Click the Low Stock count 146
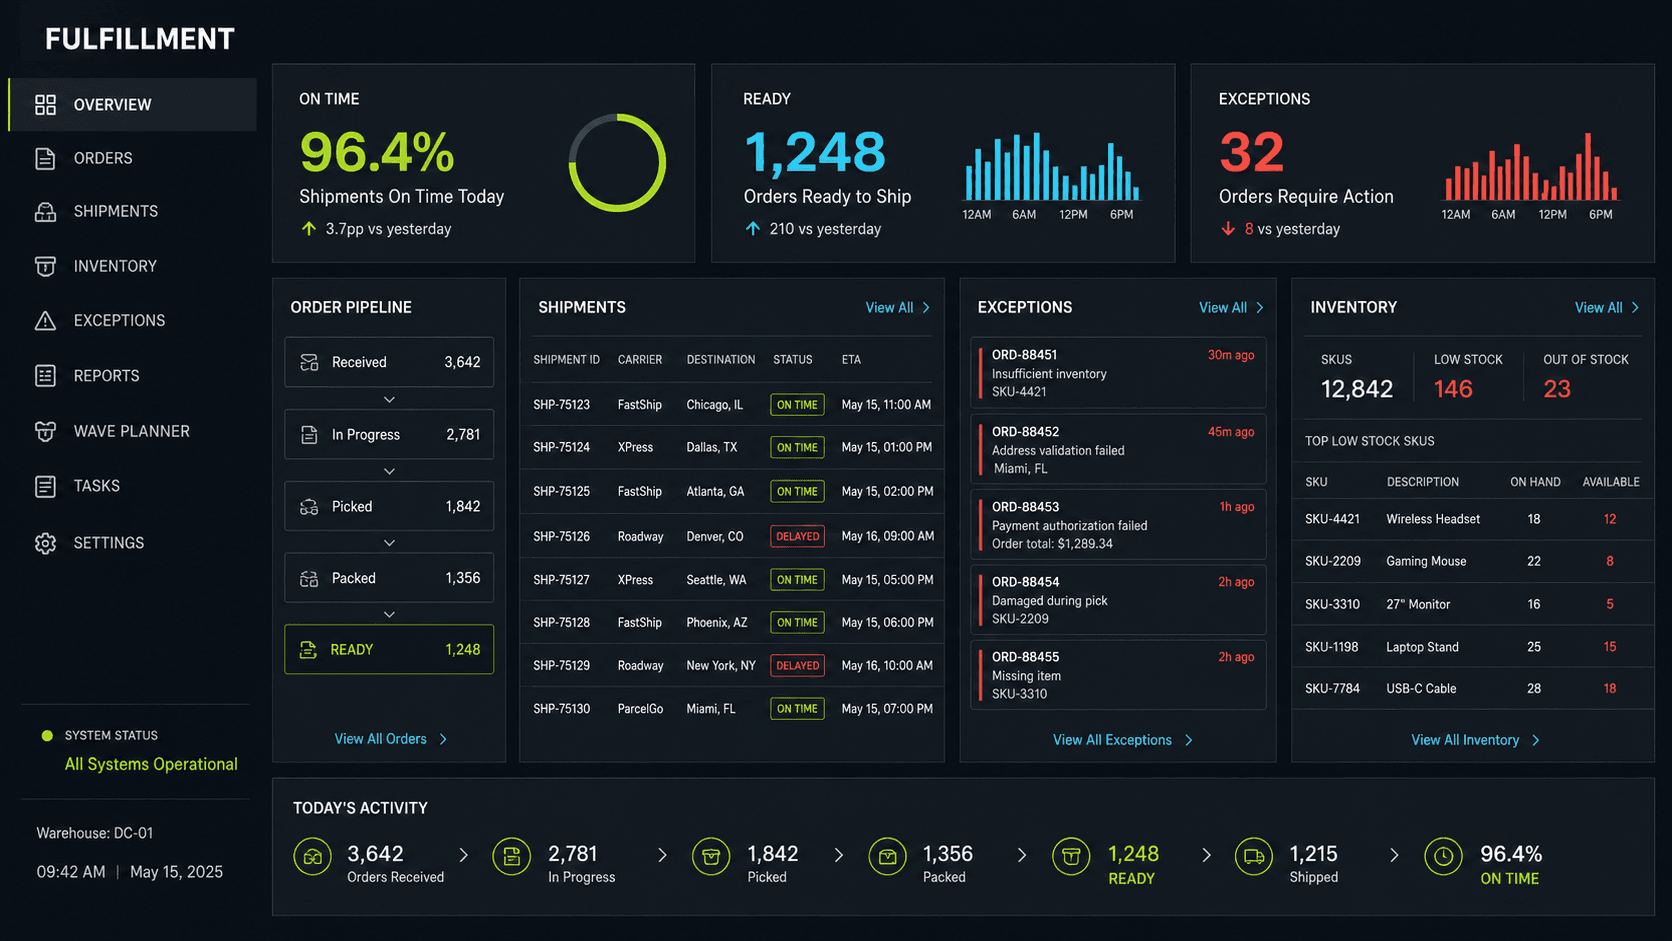The width and height of the screenshot is (1672, 941). [x=1453, y=389]
